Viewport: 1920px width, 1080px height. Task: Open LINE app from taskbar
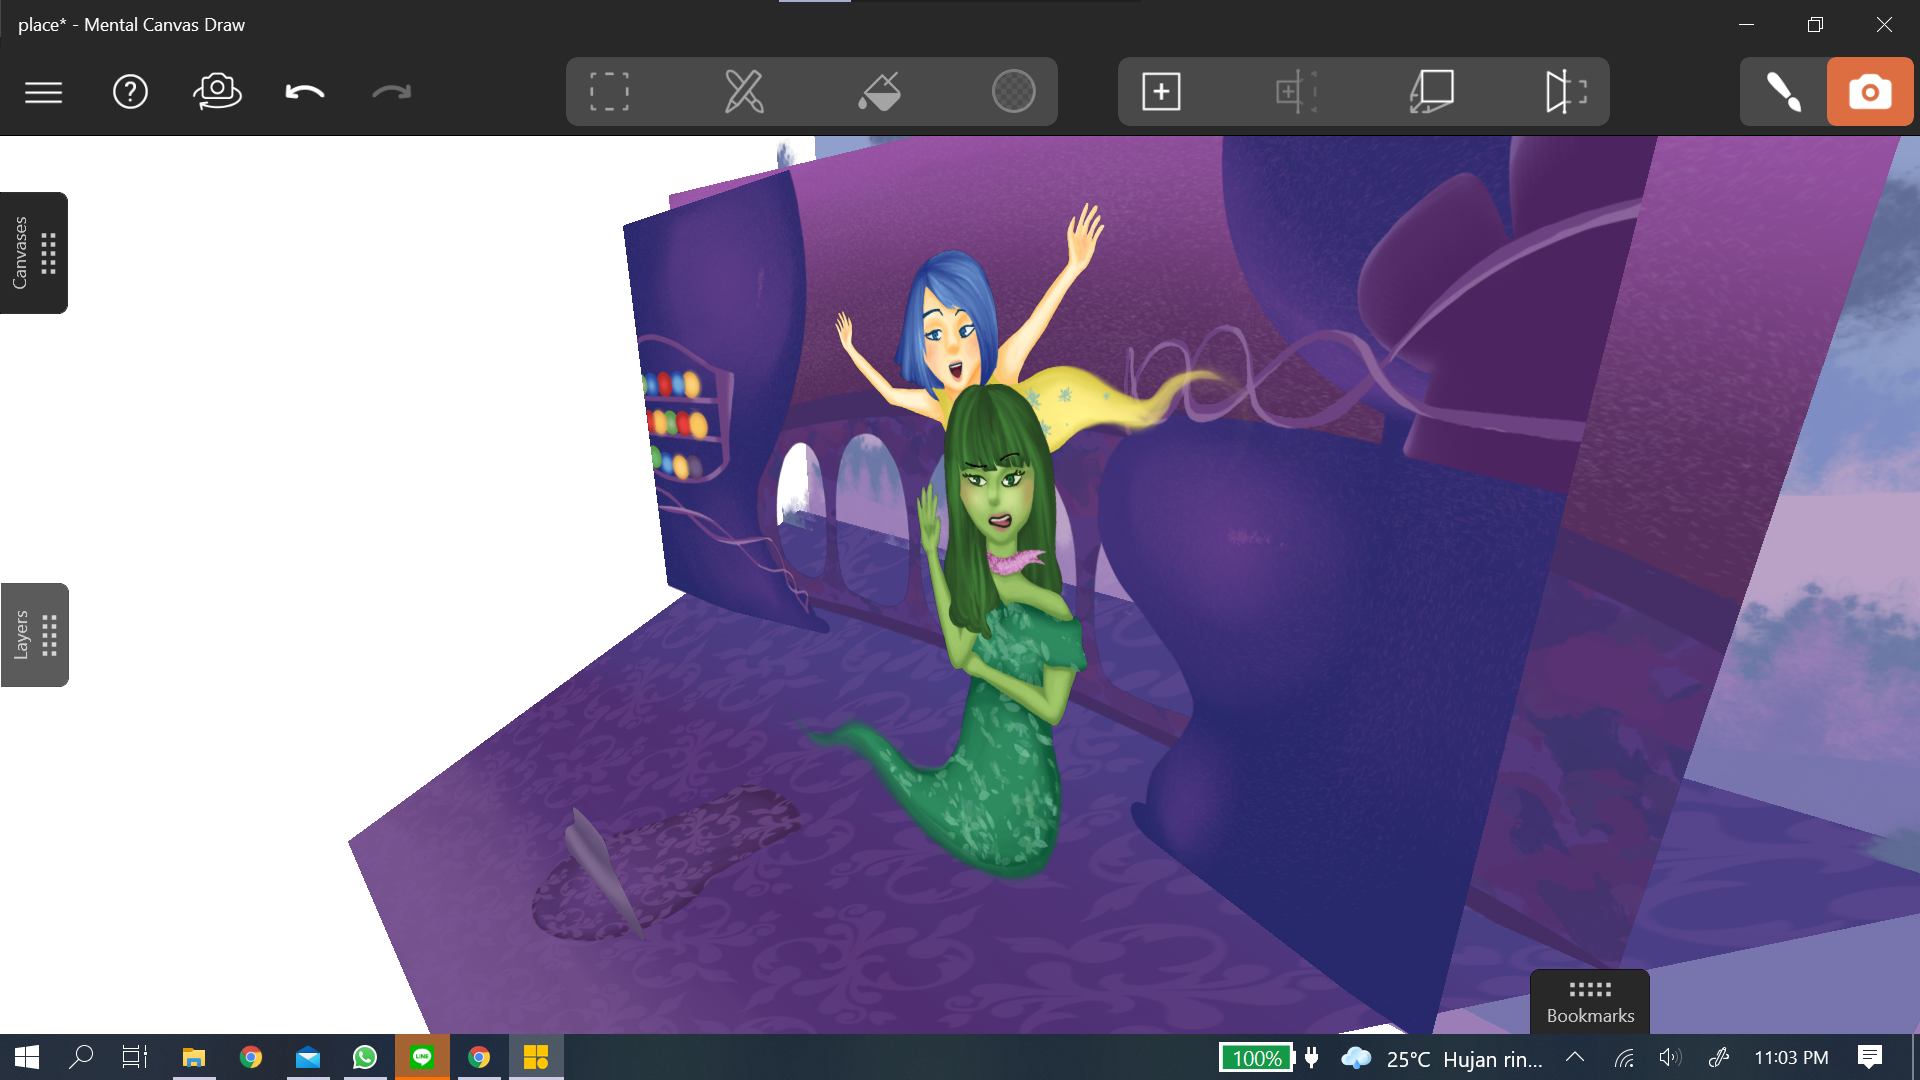422,1057
